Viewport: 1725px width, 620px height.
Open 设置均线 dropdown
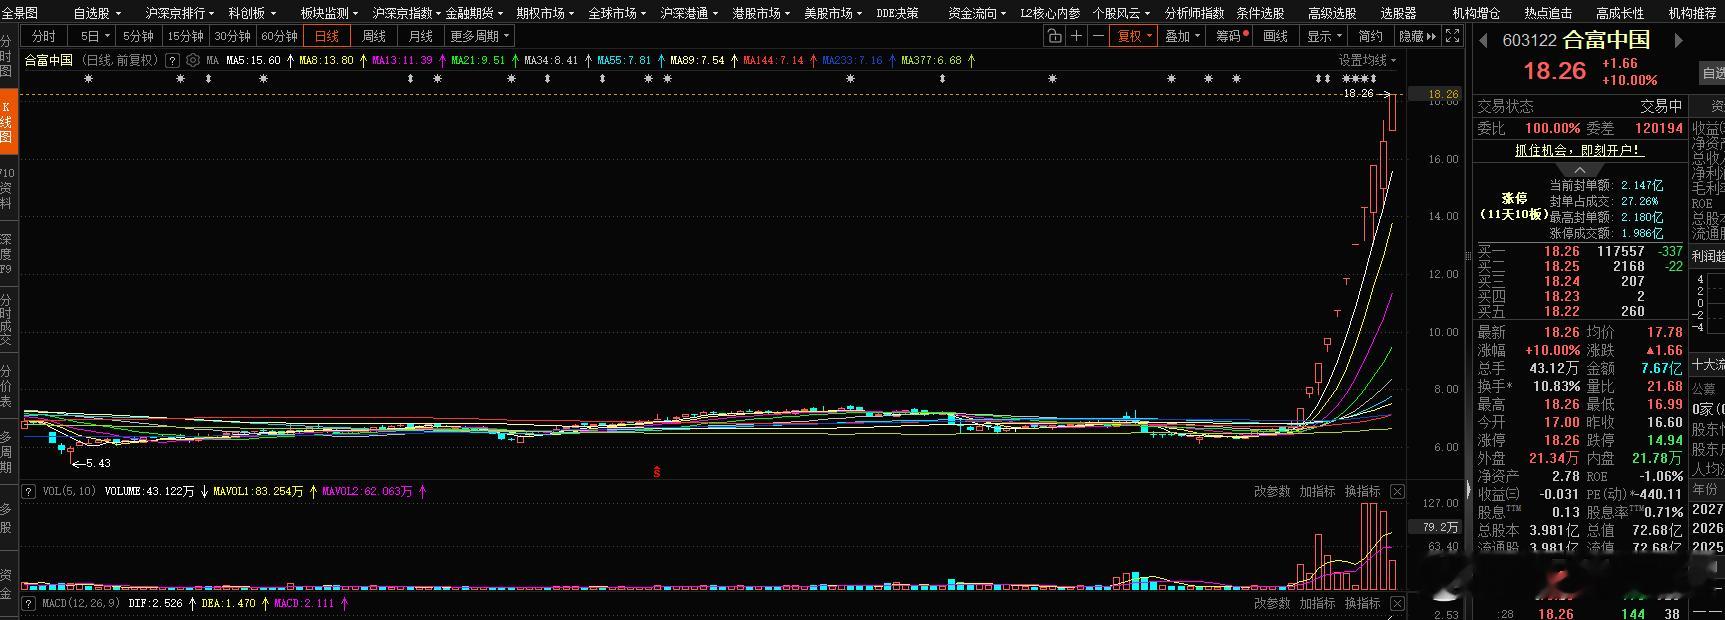[x=1368, y=60]
